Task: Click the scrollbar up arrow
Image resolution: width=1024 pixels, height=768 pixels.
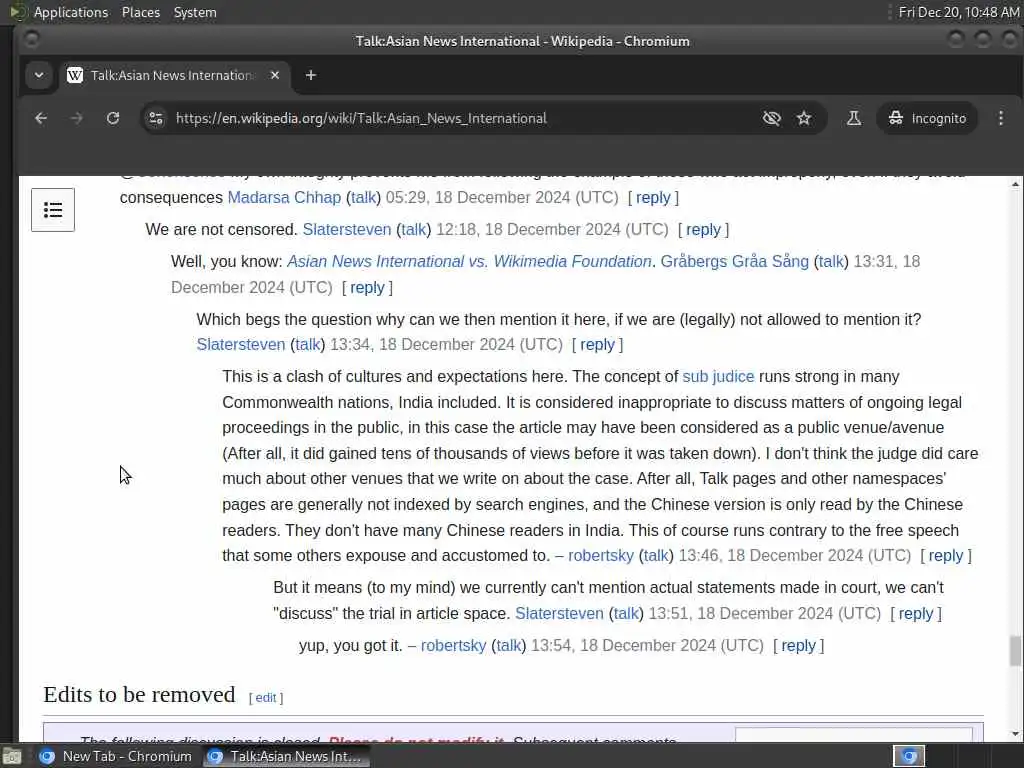Action: 1015,184
